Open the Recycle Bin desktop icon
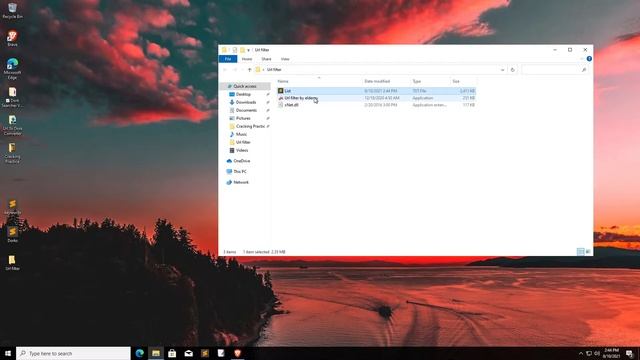The width and height of the screenshot is (640, 360). 12,11
